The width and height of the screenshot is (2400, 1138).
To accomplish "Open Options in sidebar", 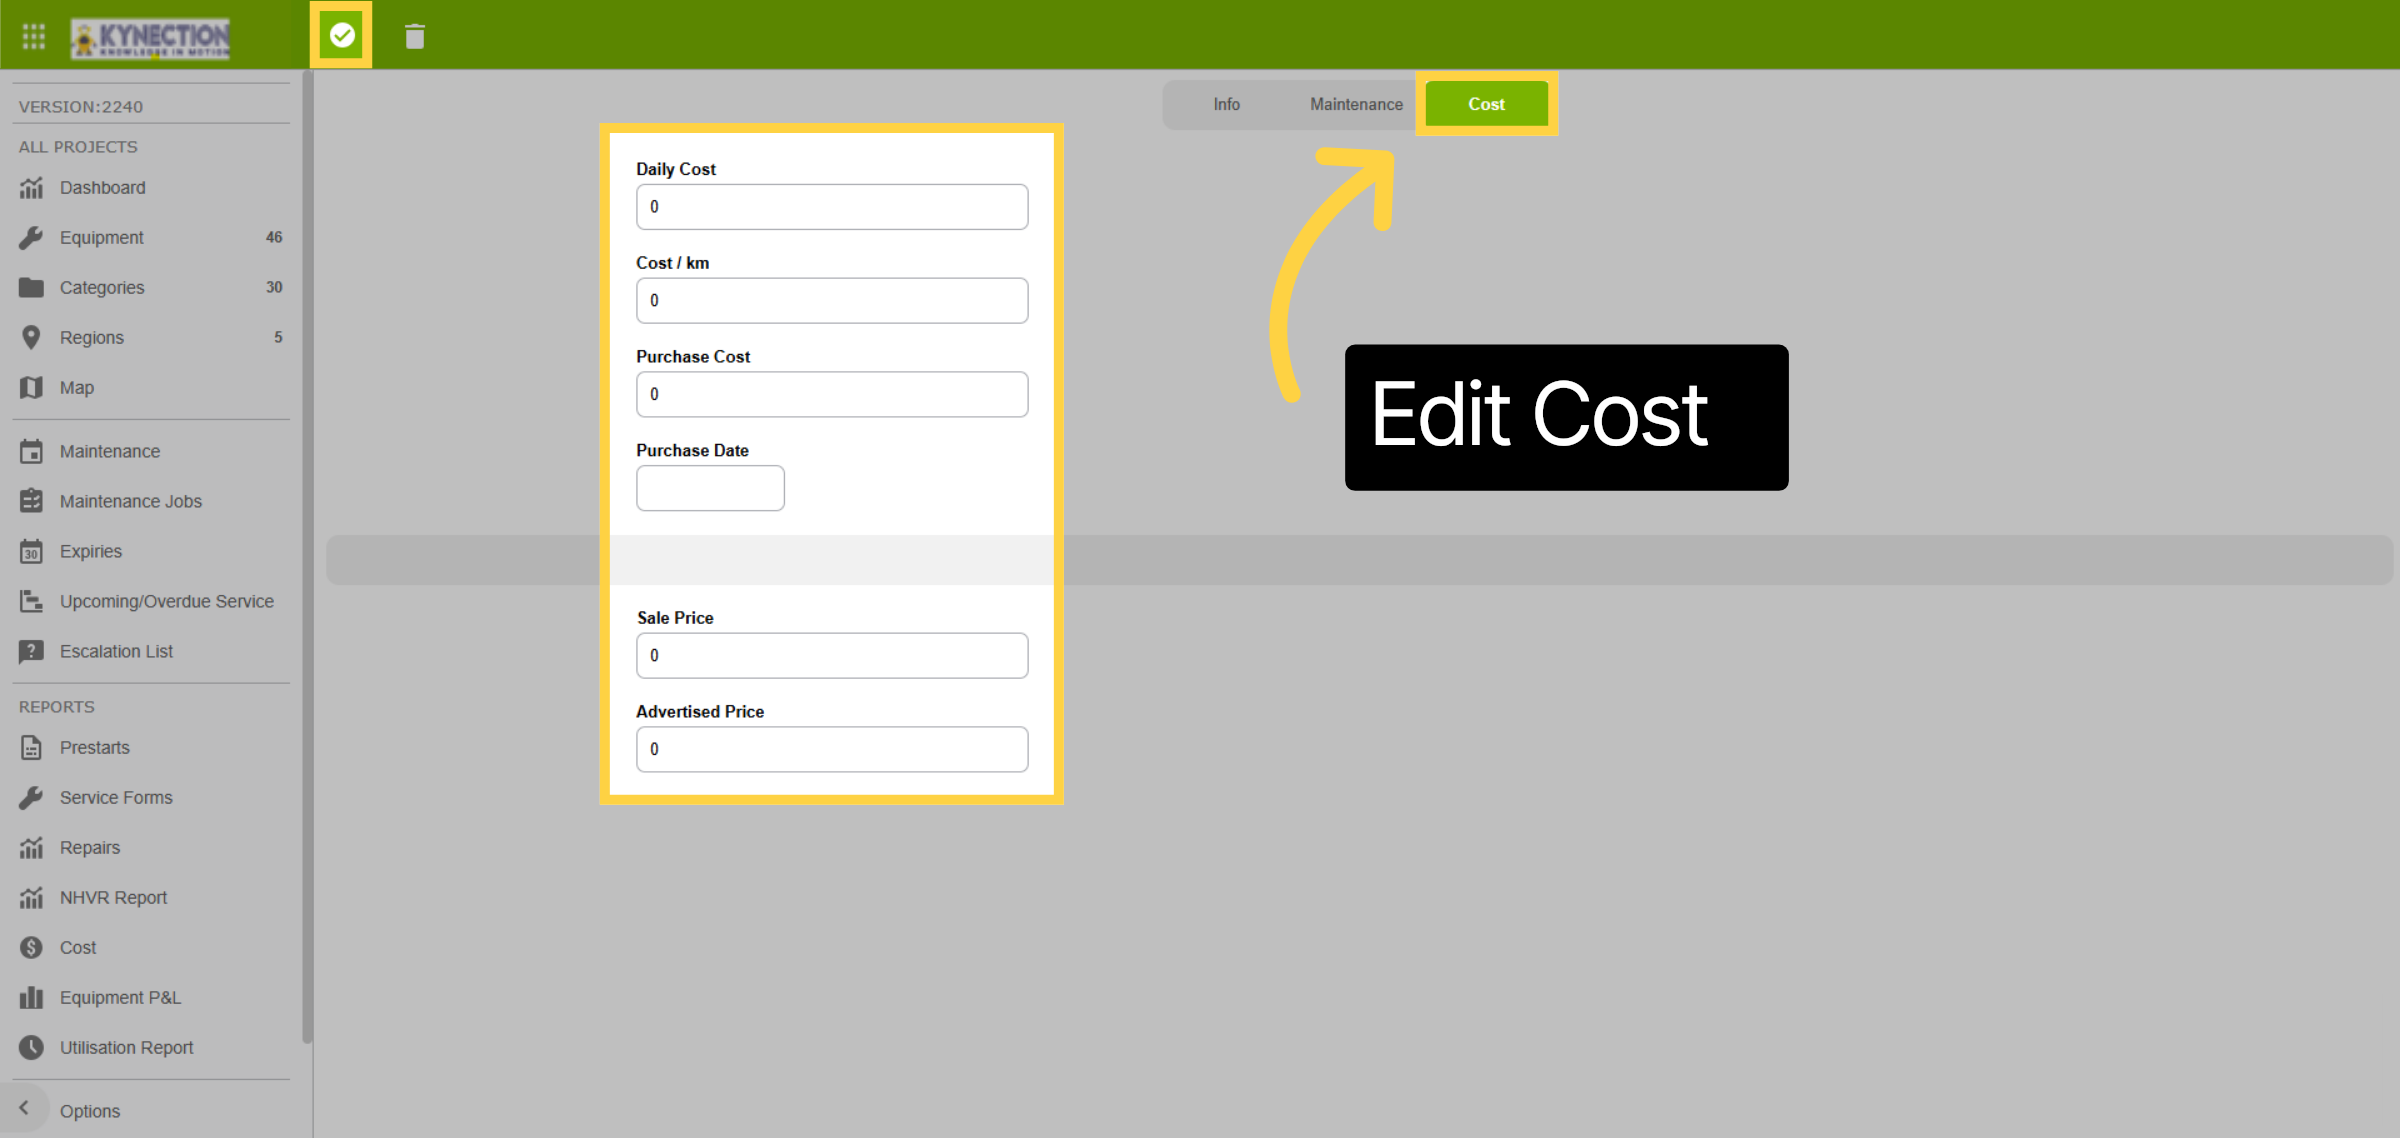I will 90,1112.
